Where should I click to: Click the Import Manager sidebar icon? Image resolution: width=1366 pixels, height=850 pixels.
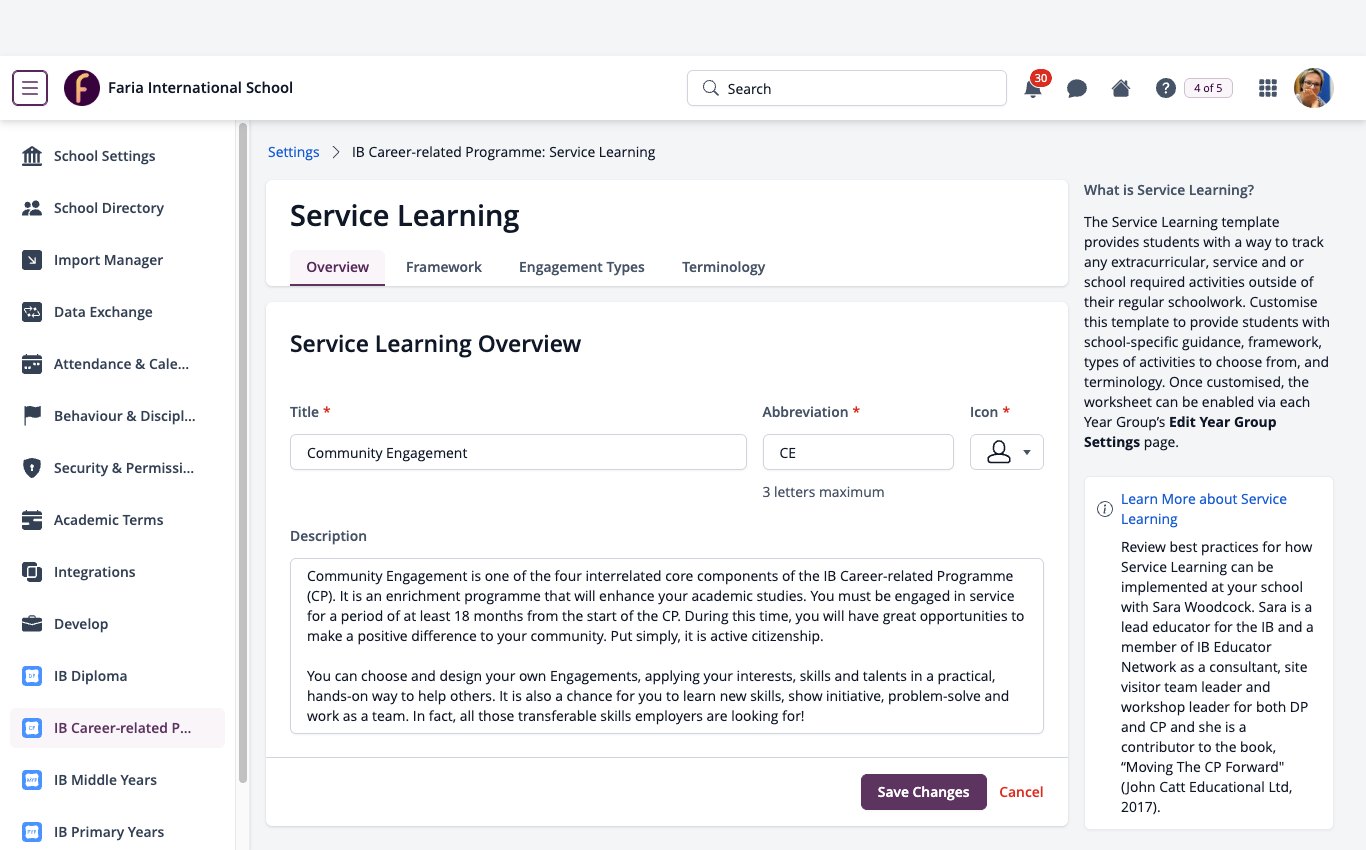[x=32, y=260]
